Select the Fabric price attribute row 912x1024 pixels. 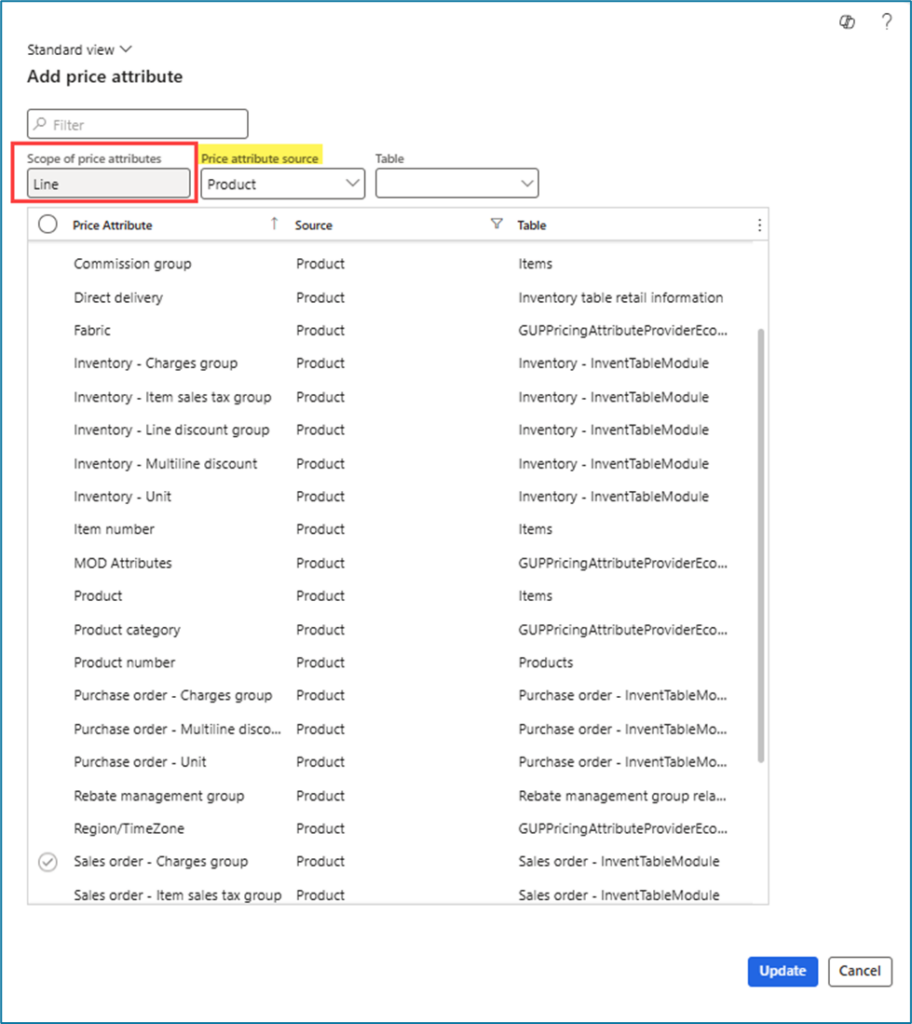(92, 330)
